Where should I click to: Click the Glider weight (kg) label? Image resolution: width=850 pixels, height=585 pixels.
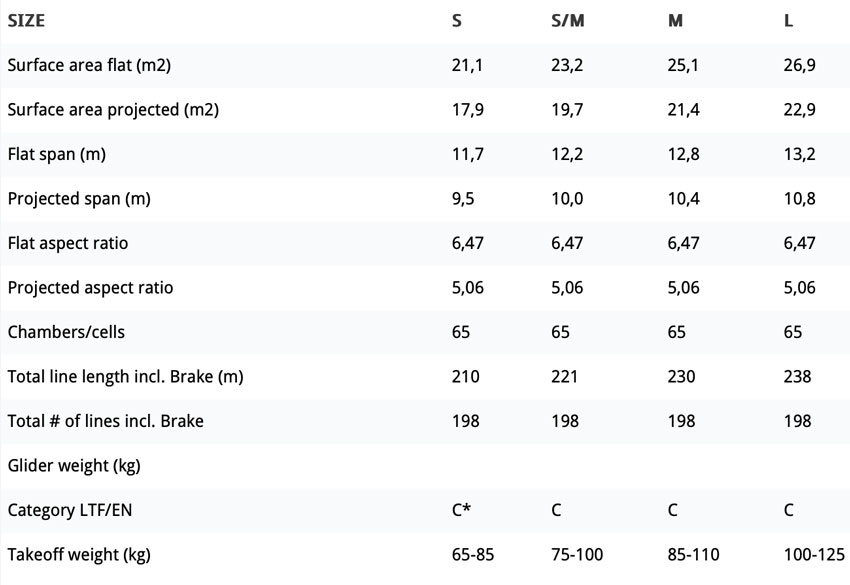(74, 465)
